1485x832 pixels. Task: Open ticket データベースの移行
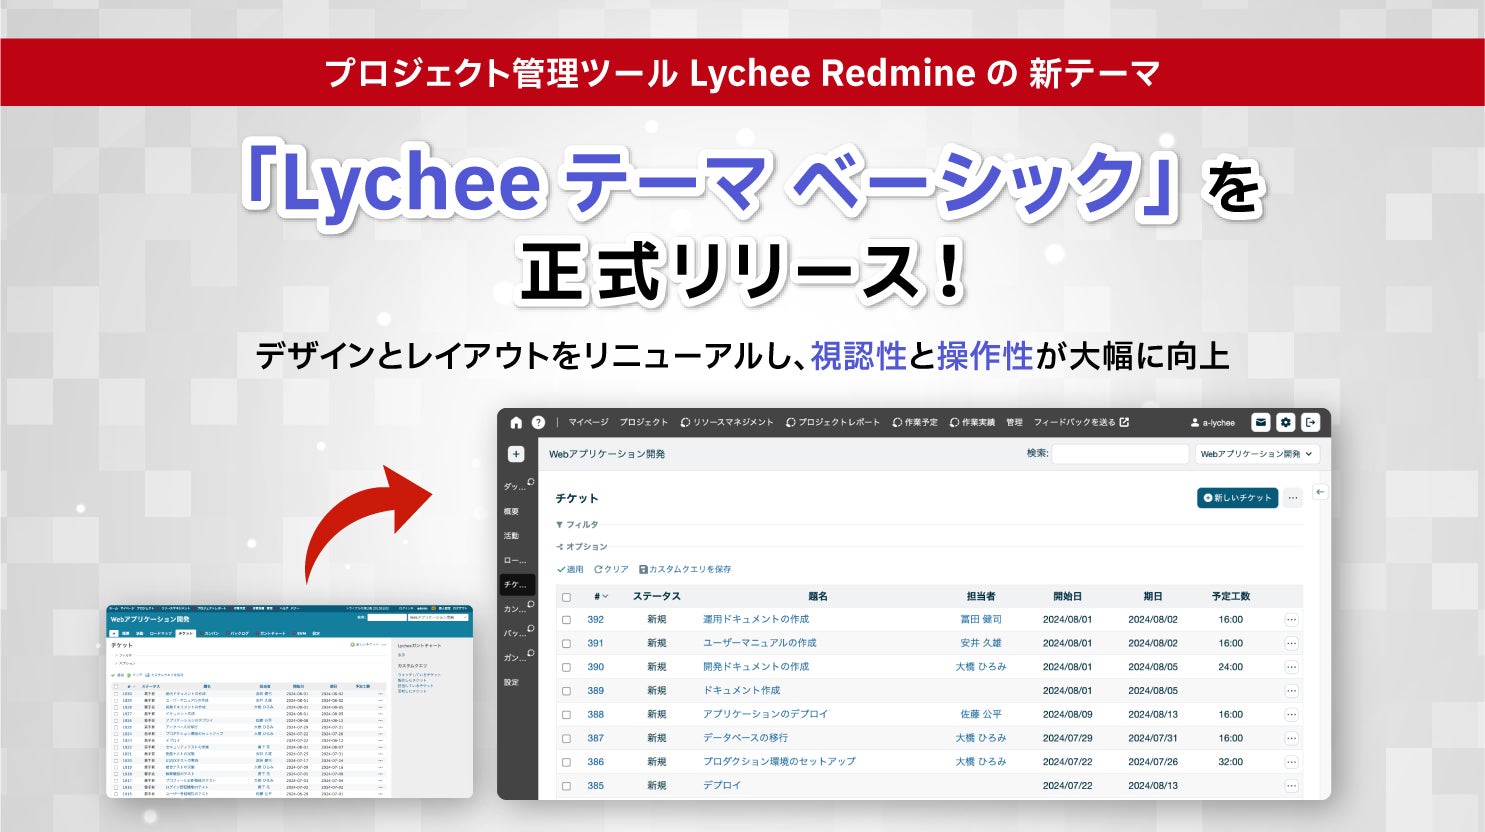tap(746, 739)
